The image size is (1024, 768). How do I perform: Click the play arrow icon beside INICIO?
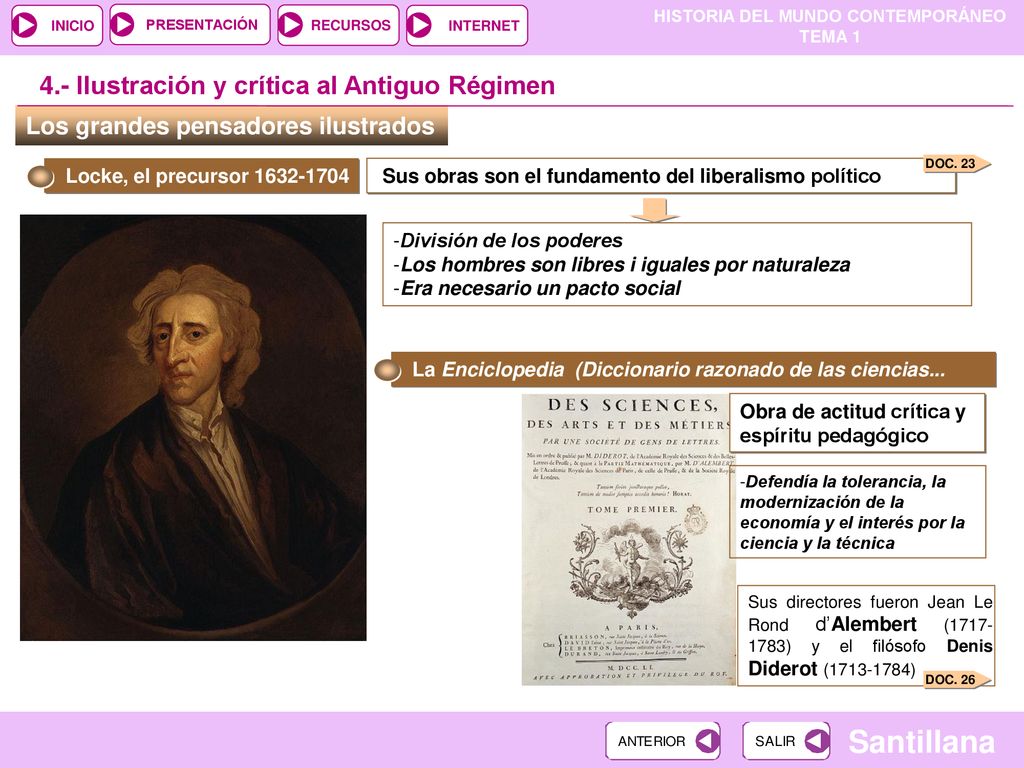coord(26,25)
